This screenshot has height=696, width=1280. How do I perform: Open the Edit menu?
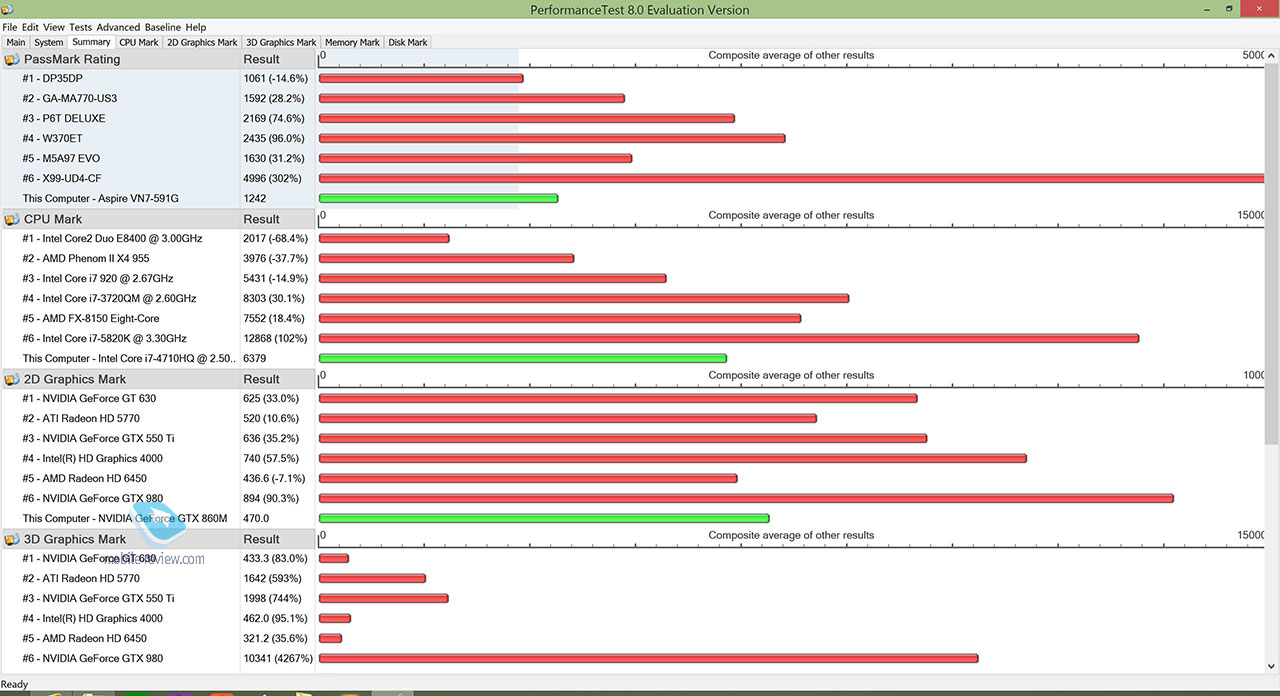click(x=30, y=27)
